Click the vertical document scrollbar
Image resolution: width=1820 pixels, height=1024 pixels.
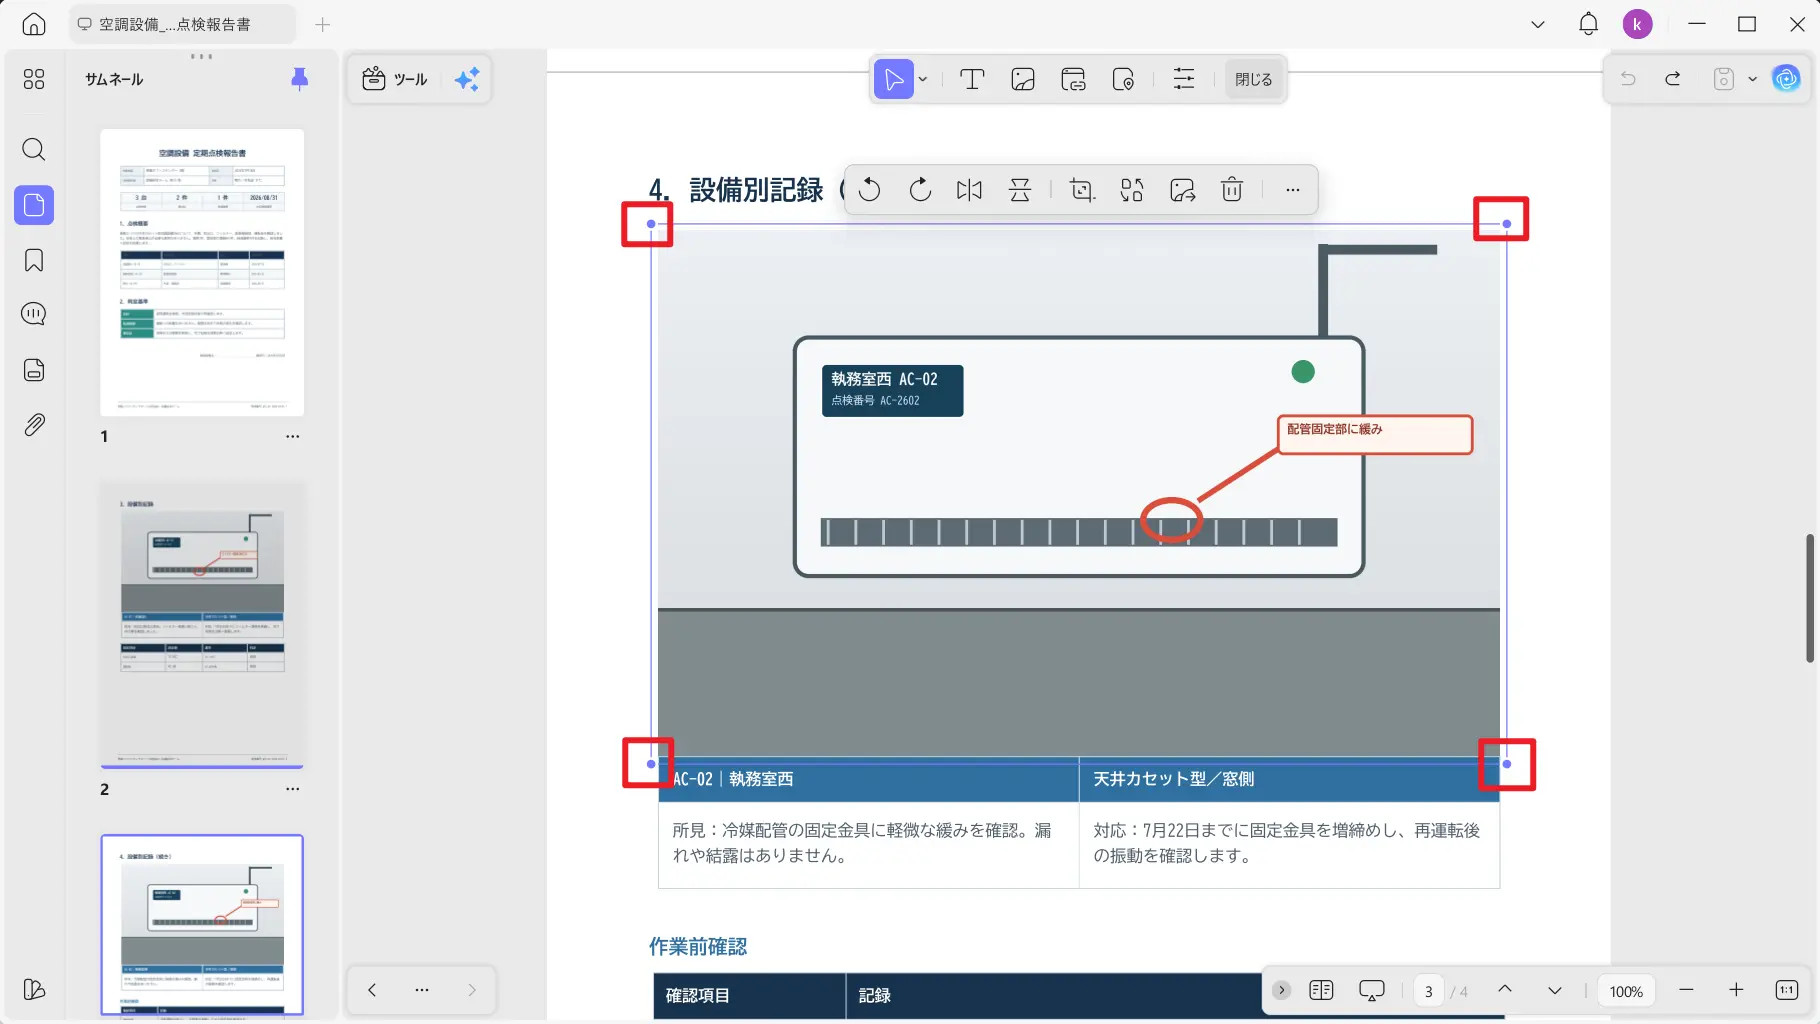click(x=1810, y=598)
